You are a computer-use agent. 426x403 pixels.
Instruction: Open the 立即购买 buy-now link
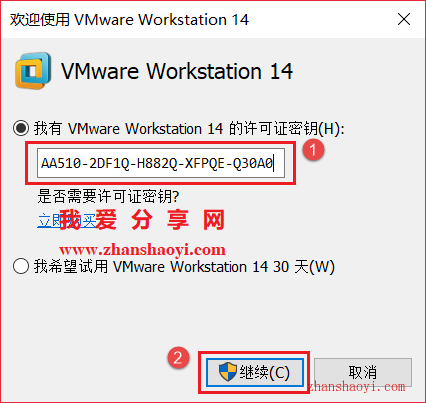[x=67, y=220]
